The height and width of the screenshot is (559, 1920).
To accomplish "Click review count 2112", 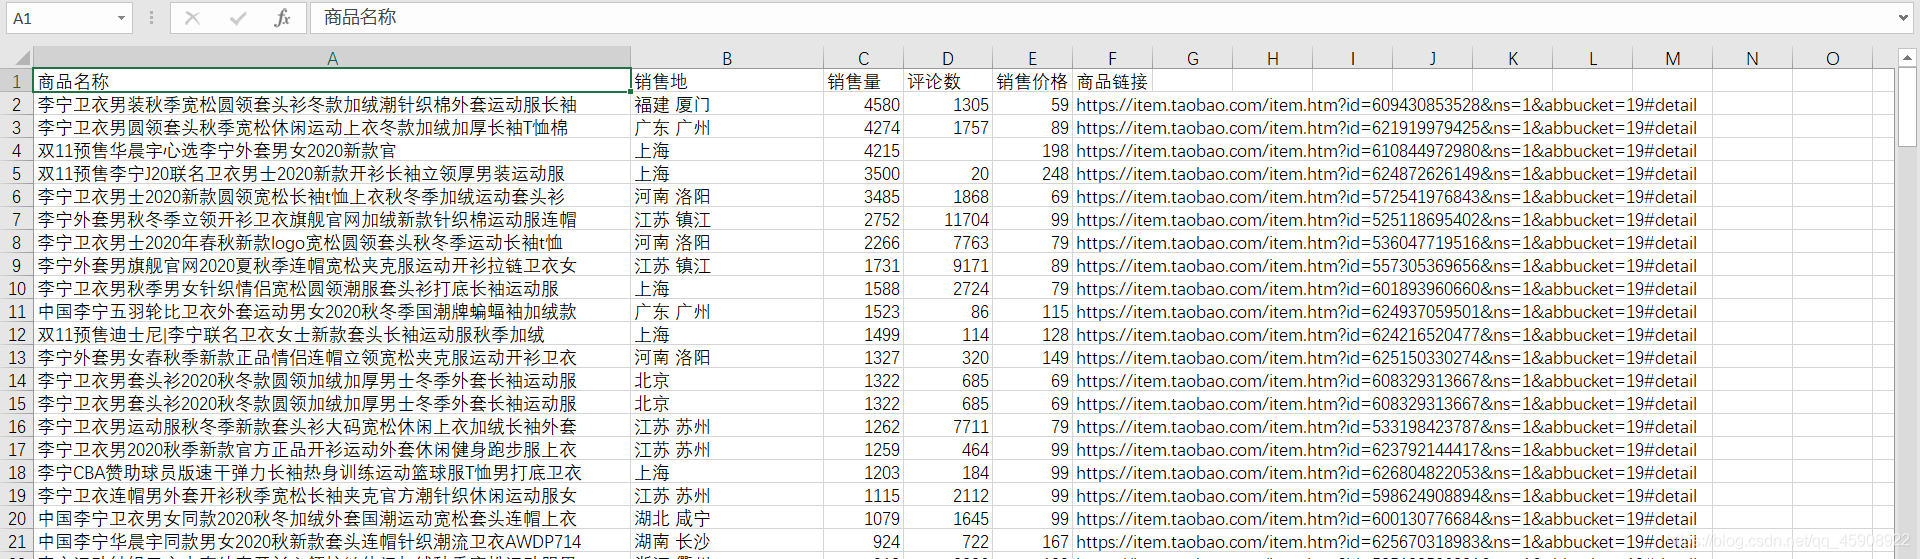I will (948, 495).
